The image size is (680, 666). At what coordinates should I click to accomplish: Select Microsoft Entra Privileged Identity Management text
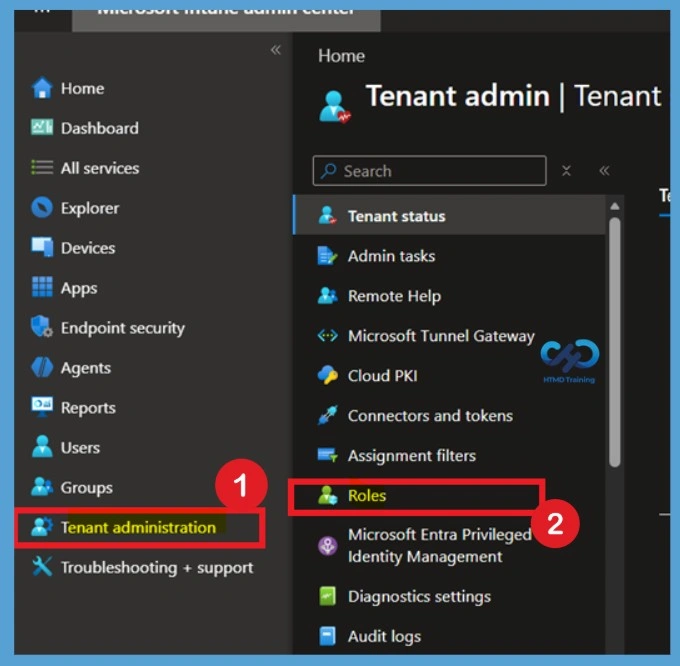click(440, 545)
